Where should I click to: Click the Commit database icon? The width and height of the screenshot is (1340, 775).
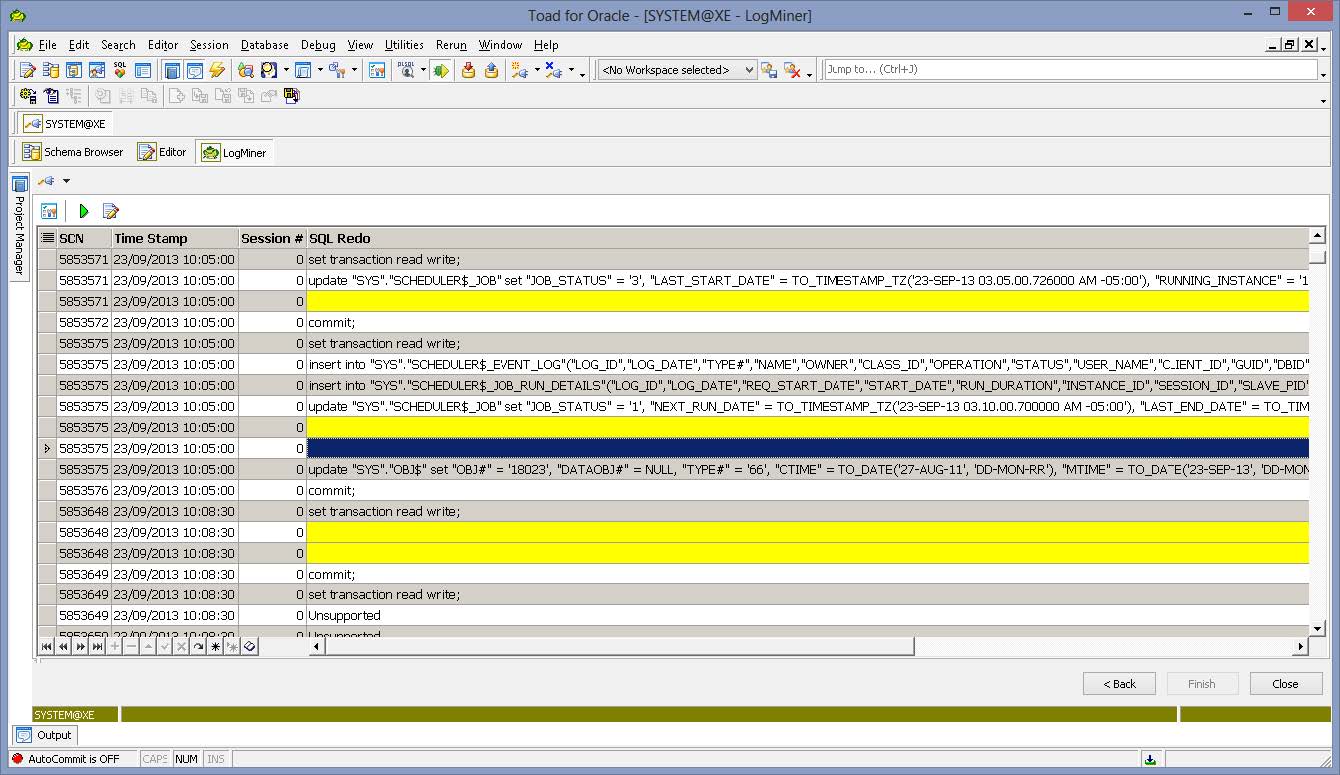pyautogui.click(x=468, y=70)
